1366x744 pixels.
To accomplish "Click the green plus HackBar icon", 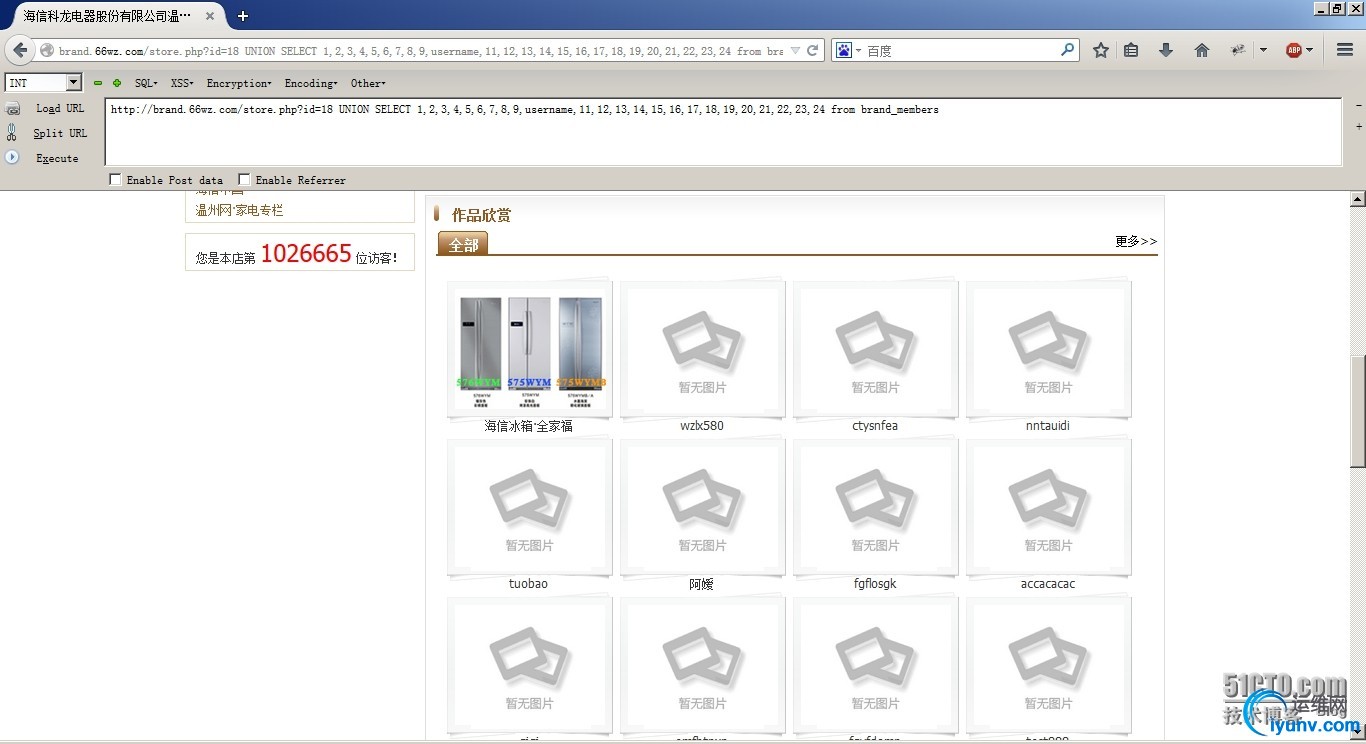I will pyautogui.click(x=117, y=83).
